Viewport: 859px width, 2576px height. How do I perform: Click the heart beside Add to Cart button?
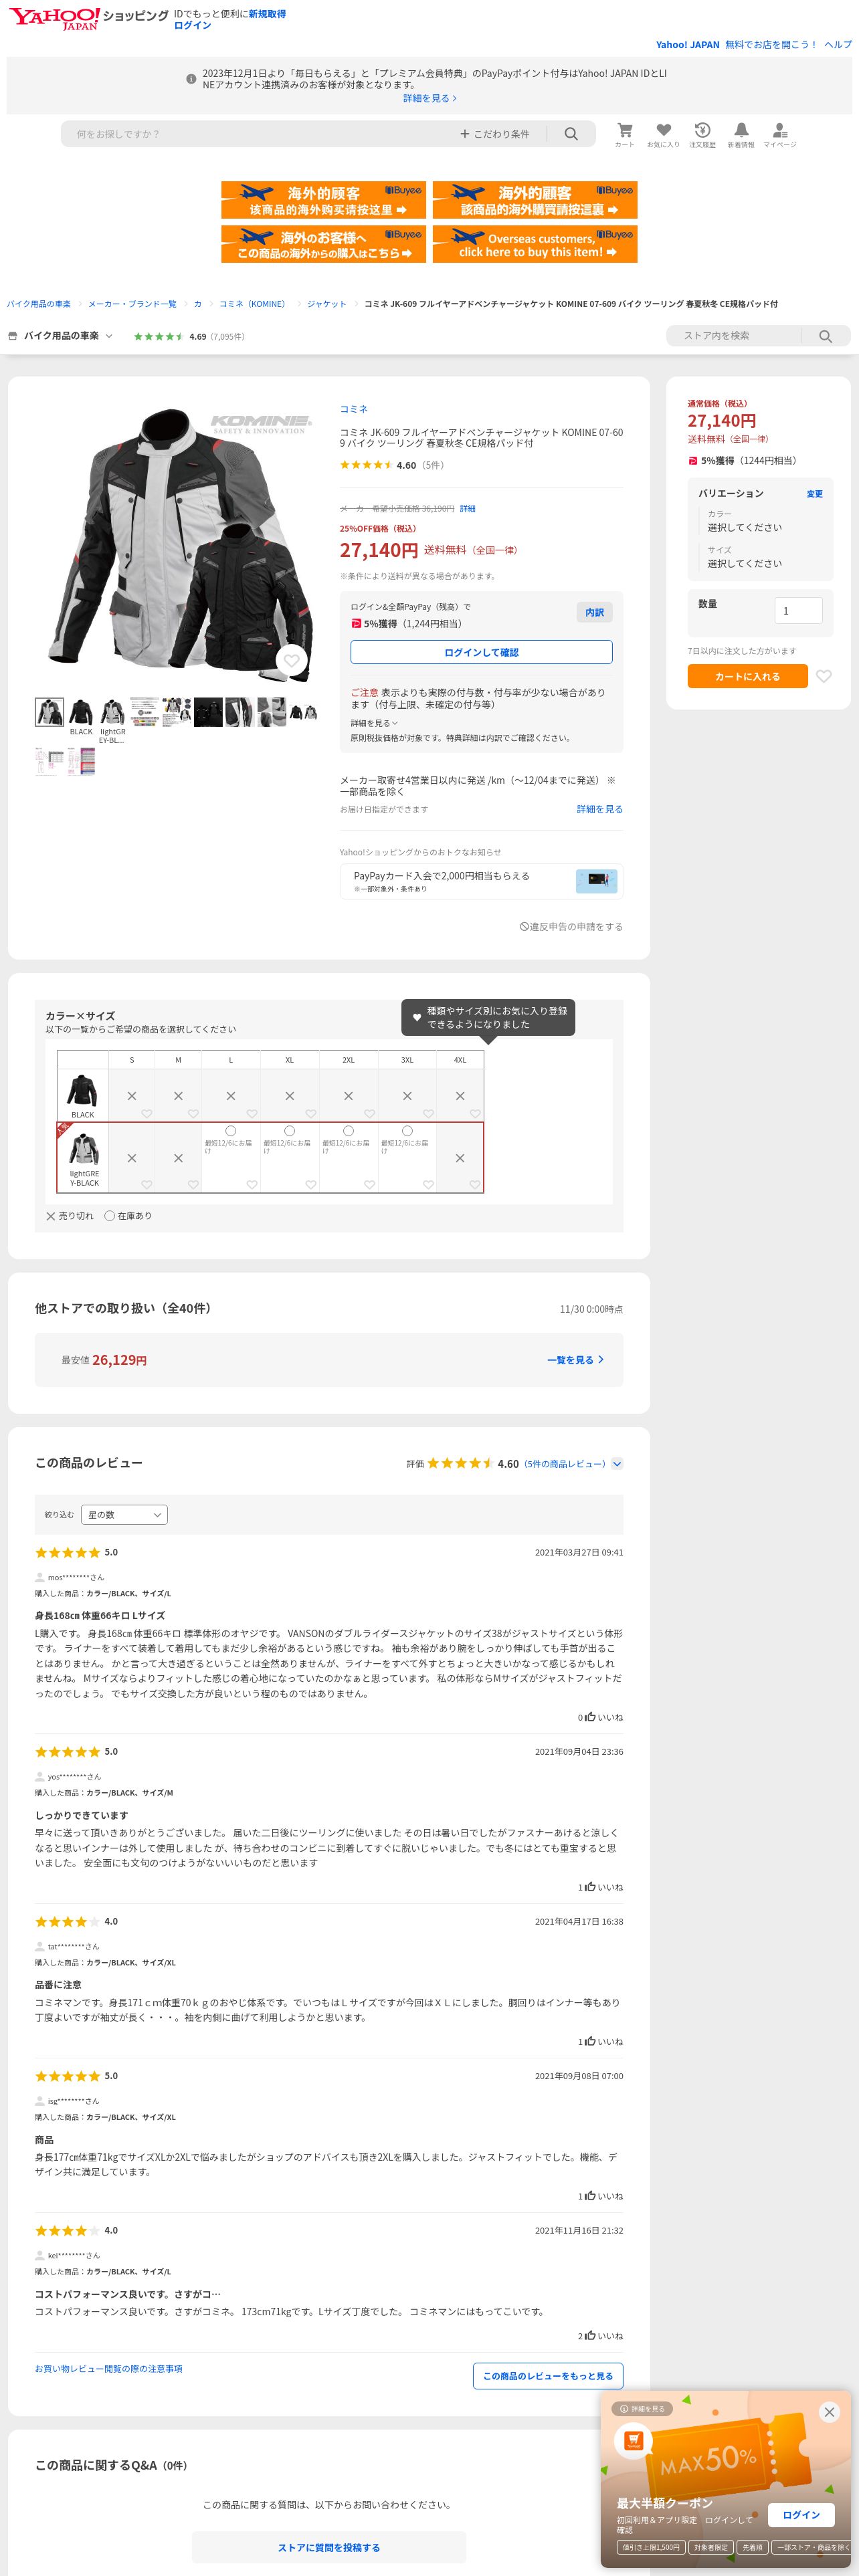pos(824,676)
